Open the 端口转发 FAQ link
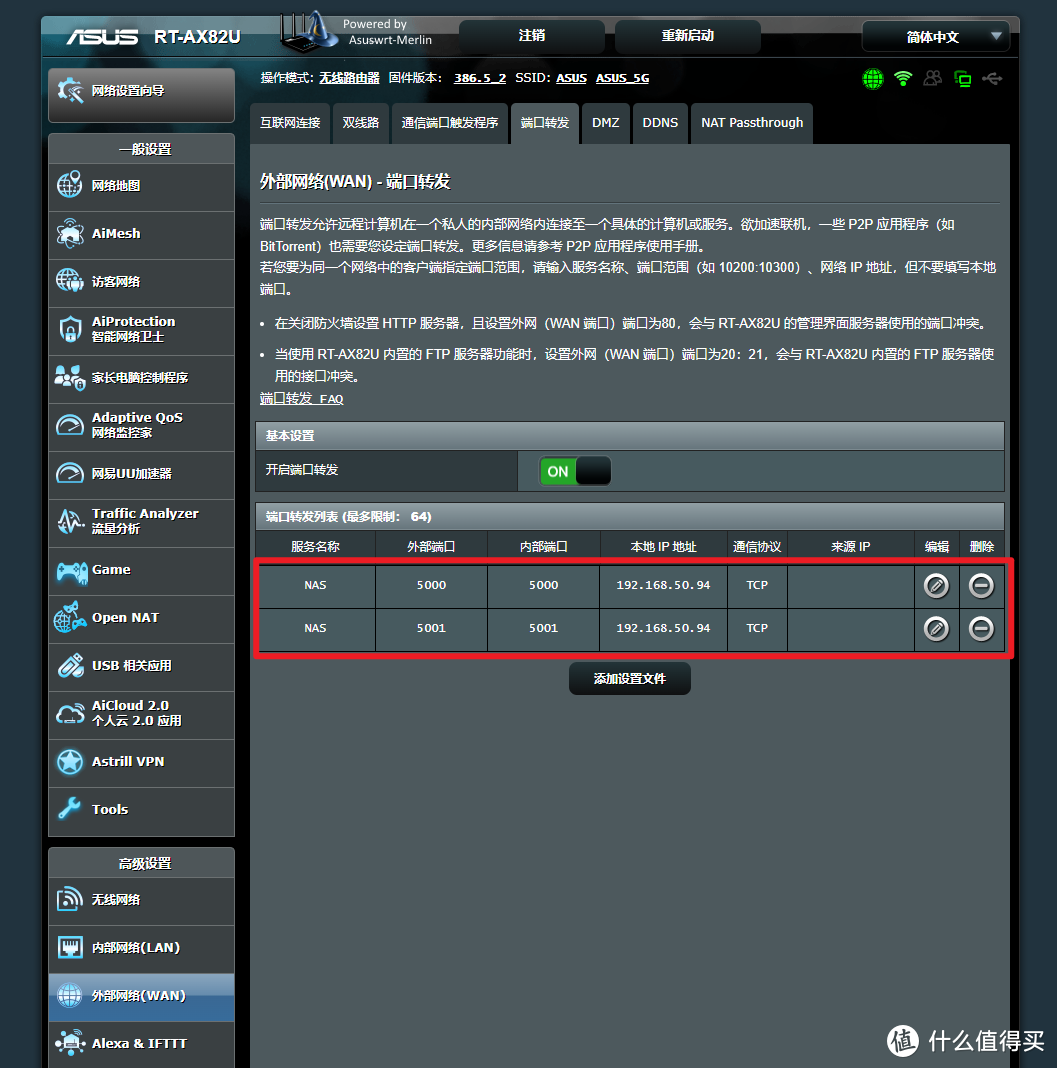 pyautogui.click(x=301, y=398)
